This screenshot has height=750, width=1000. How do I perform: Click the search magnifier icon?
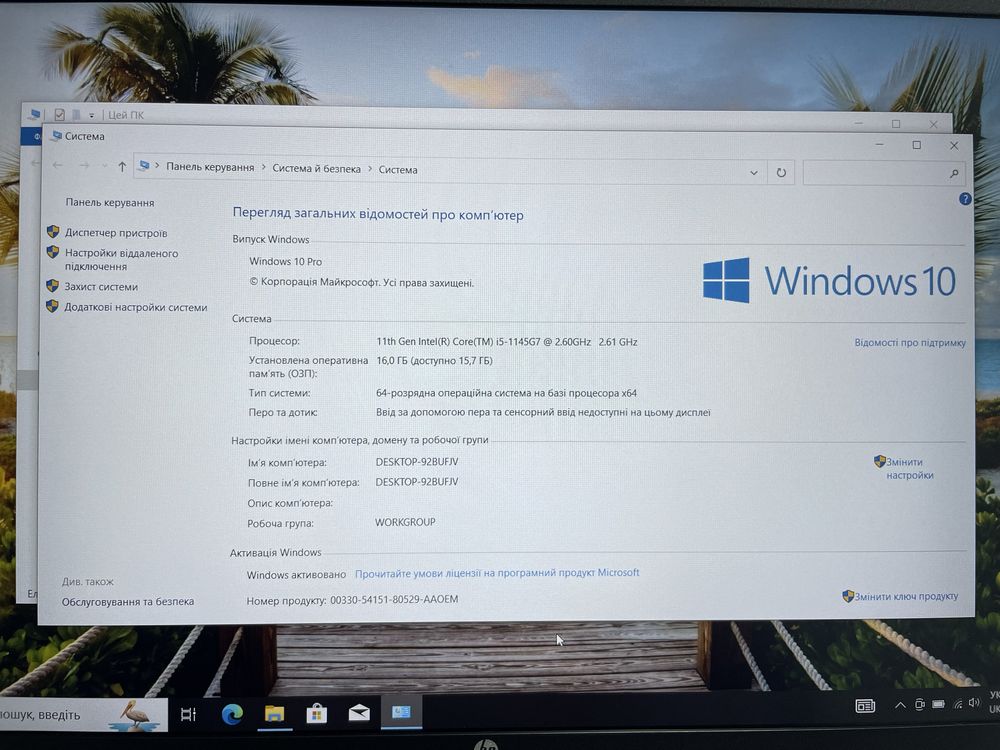[x=953, y=173]
